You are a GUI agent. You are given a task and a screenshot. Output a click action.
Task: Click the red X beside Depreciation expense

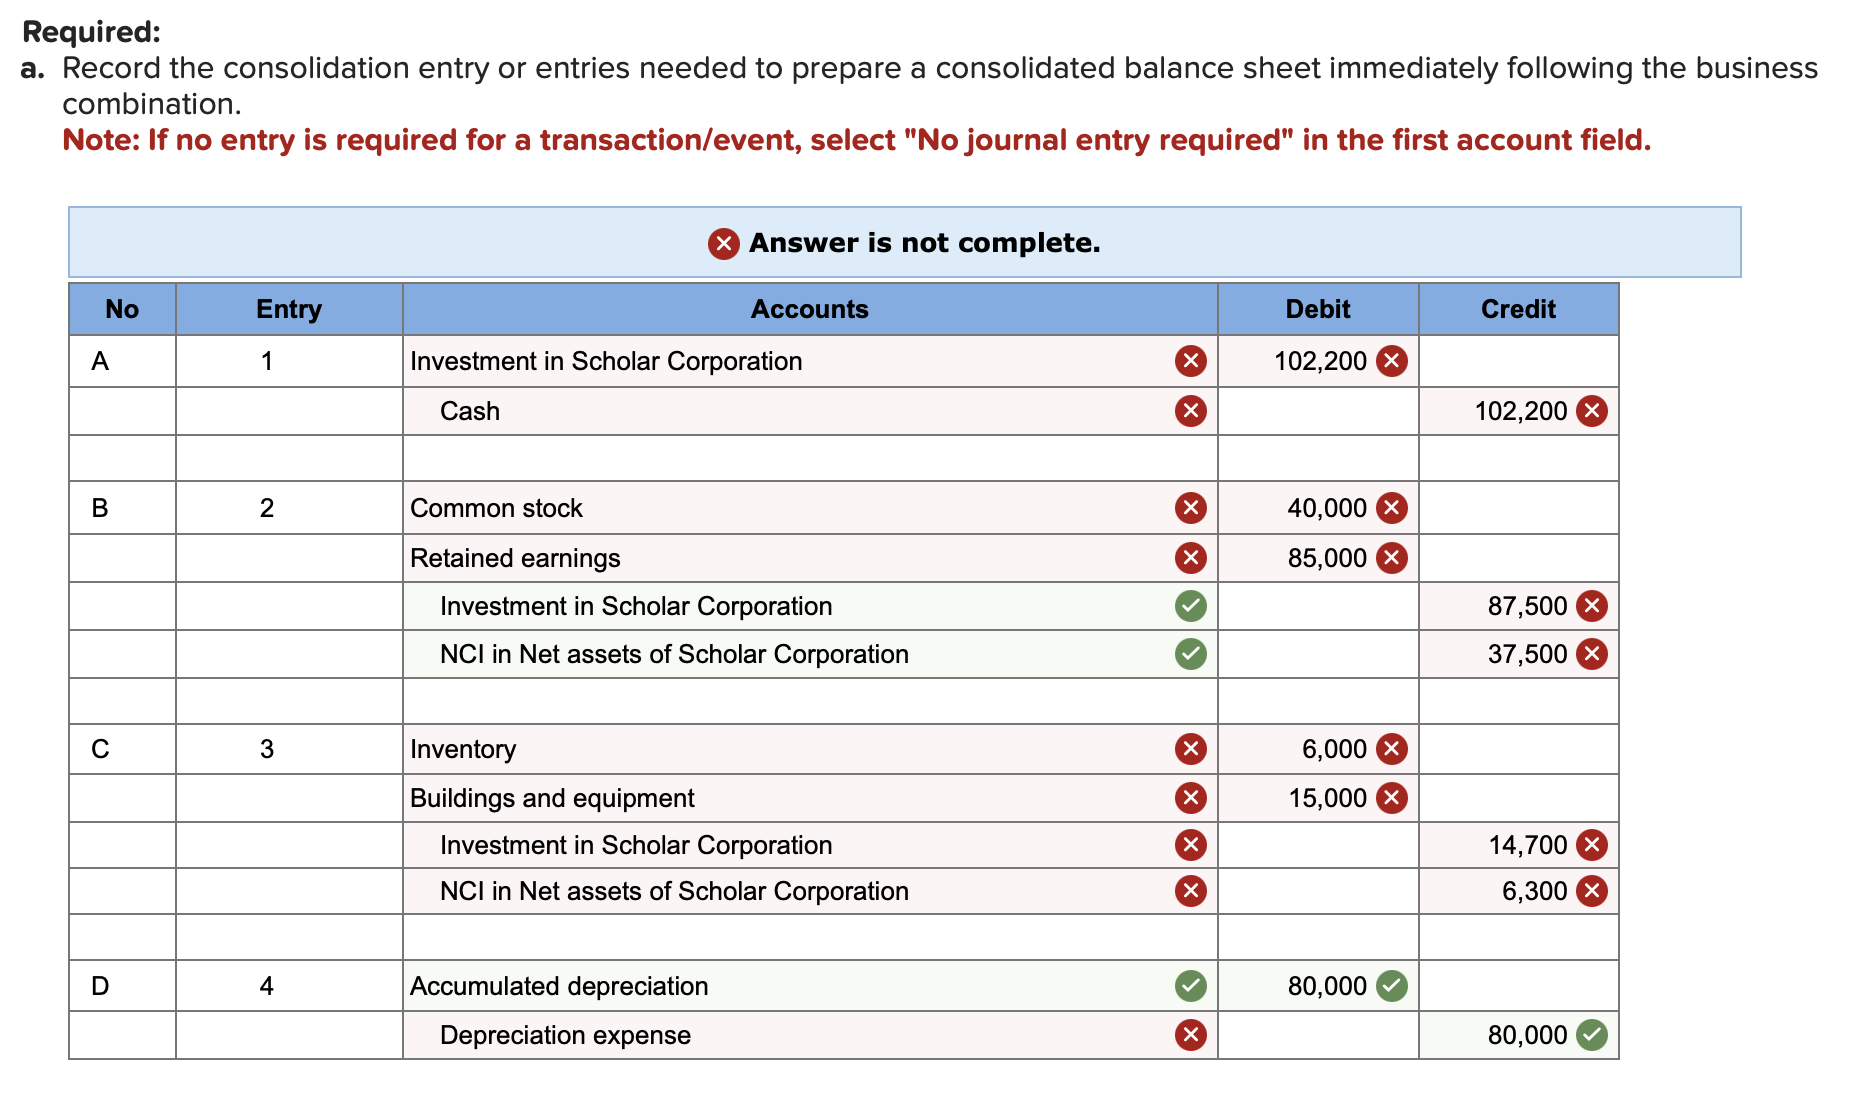click(x=1189, y=1035)
